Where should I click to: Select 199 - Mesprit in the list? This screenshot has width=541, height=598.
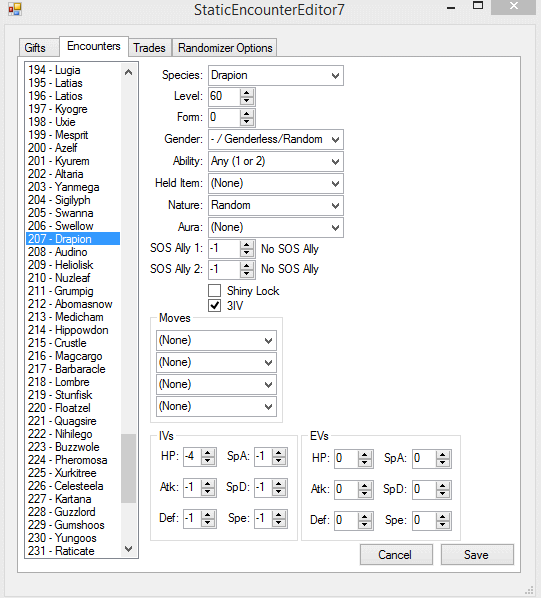pos(73,135)
